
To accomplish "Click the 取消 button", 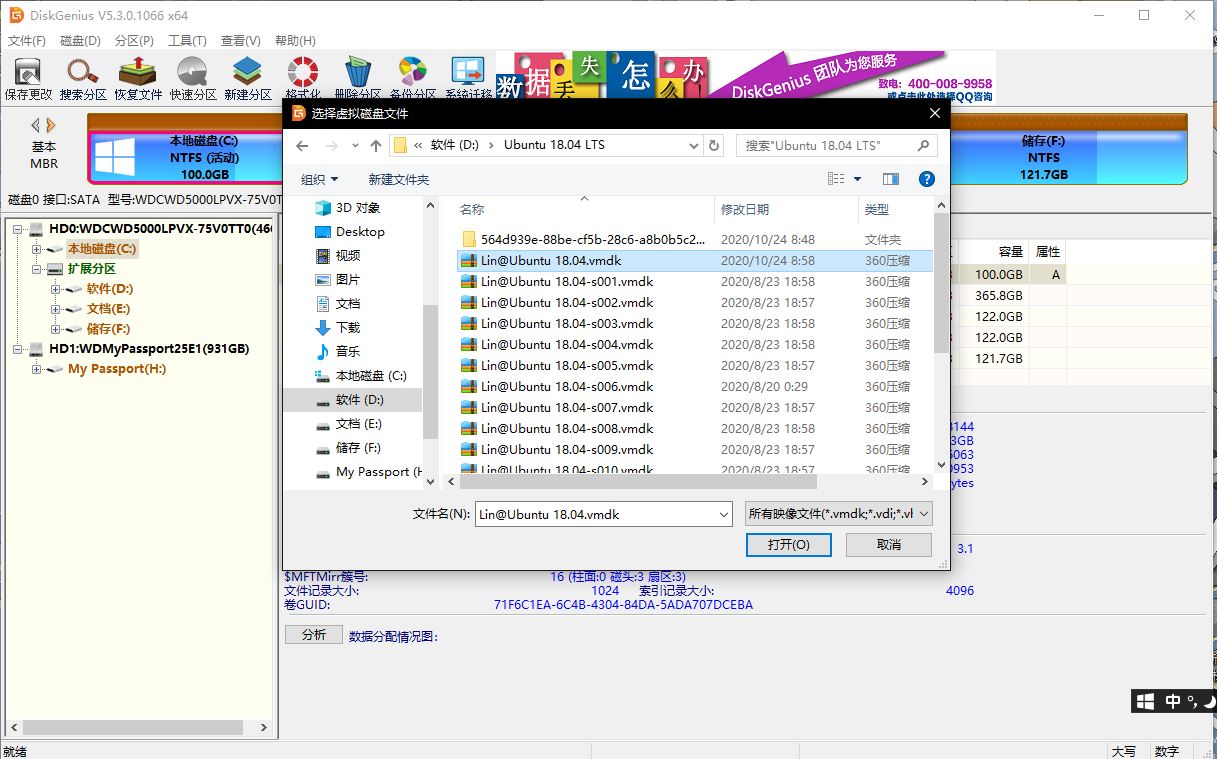I will coord(889,545).
